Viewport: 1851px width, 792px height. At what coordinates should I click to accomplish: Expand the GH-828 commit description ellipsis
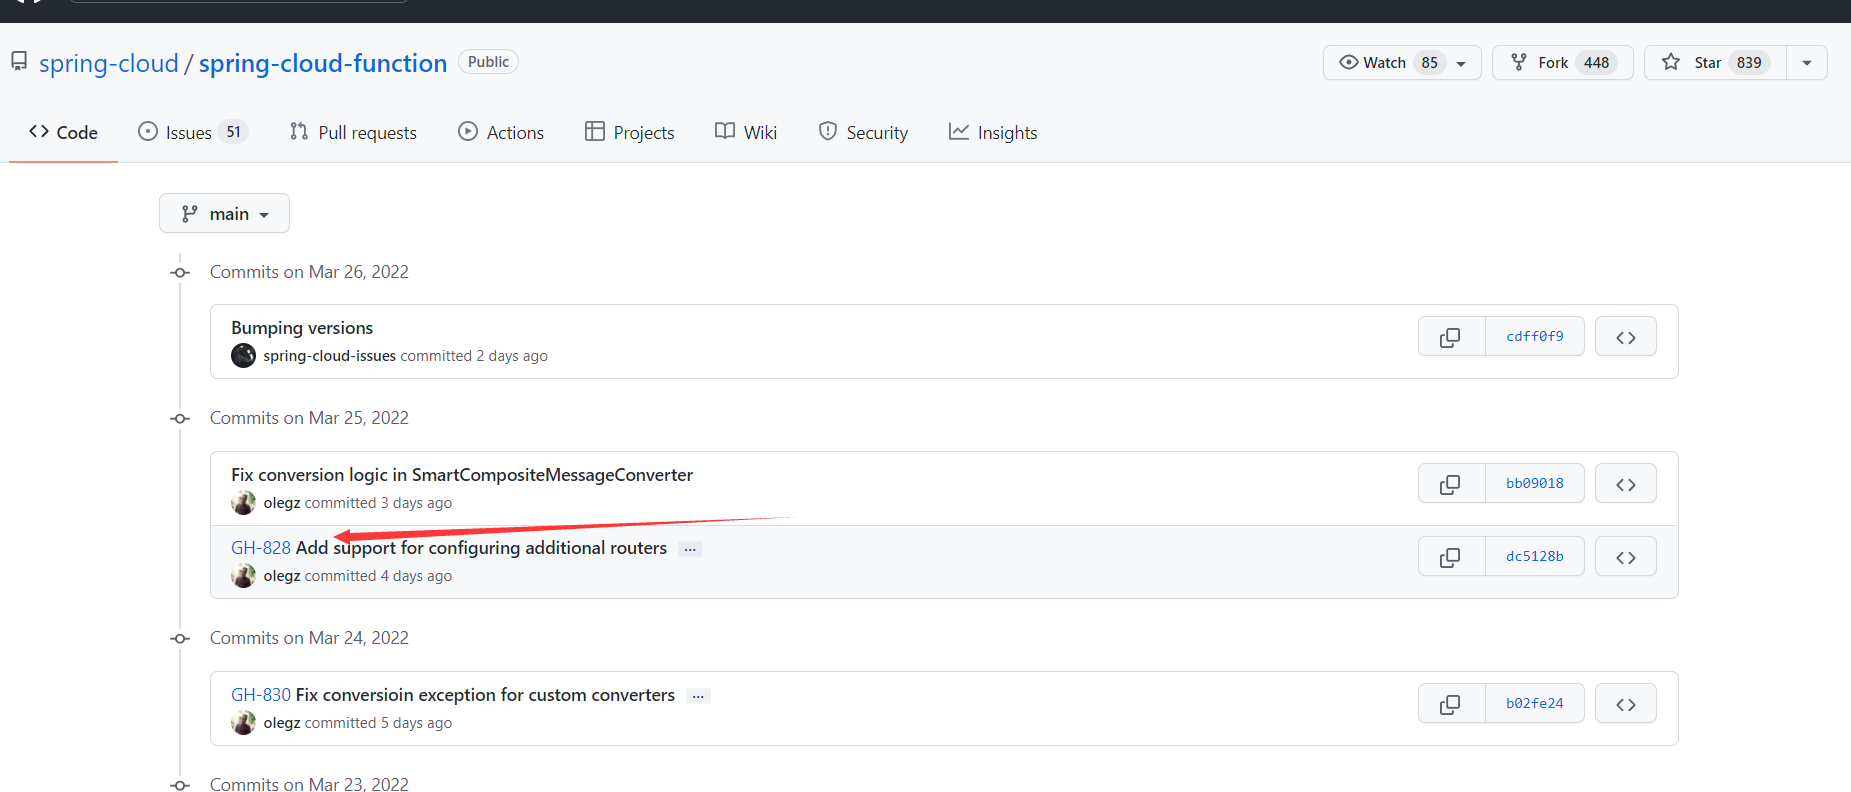pos(690,549)
